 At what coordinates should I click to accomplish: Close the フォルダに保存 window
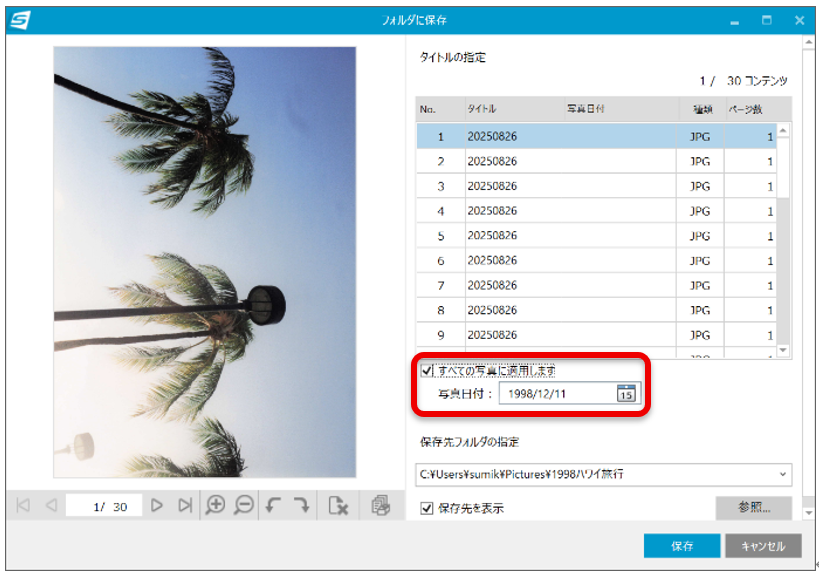coord(799,20)
